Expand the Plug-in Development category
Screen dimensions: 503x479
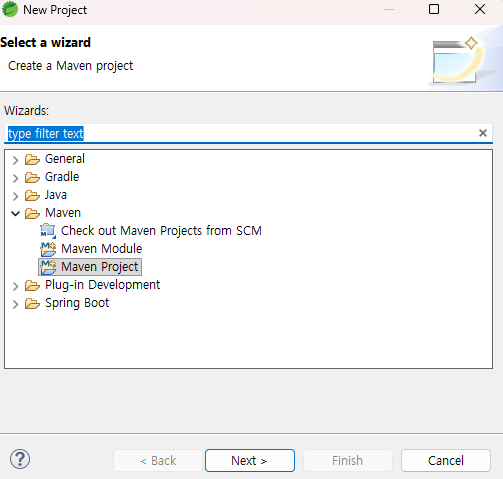click(15, 286)
